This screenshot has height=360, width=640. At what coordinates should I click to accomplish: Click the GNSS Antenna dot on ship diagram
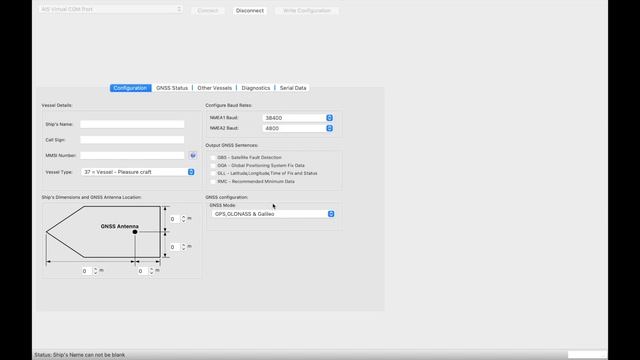pyautogui.click(x=135, y=232)
